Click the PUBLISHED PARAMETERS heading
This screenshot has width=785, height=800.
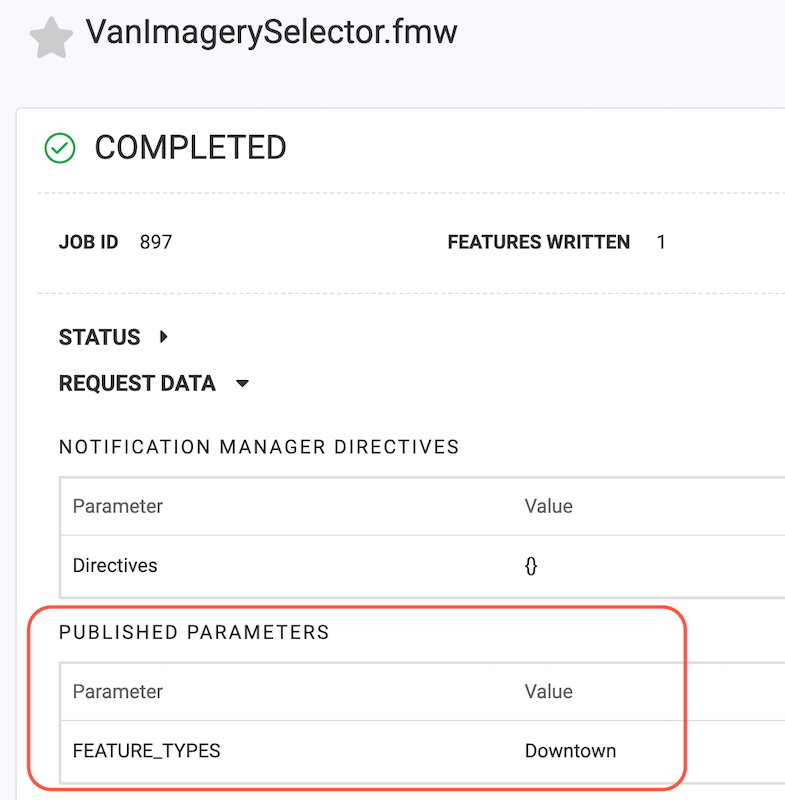195,632
